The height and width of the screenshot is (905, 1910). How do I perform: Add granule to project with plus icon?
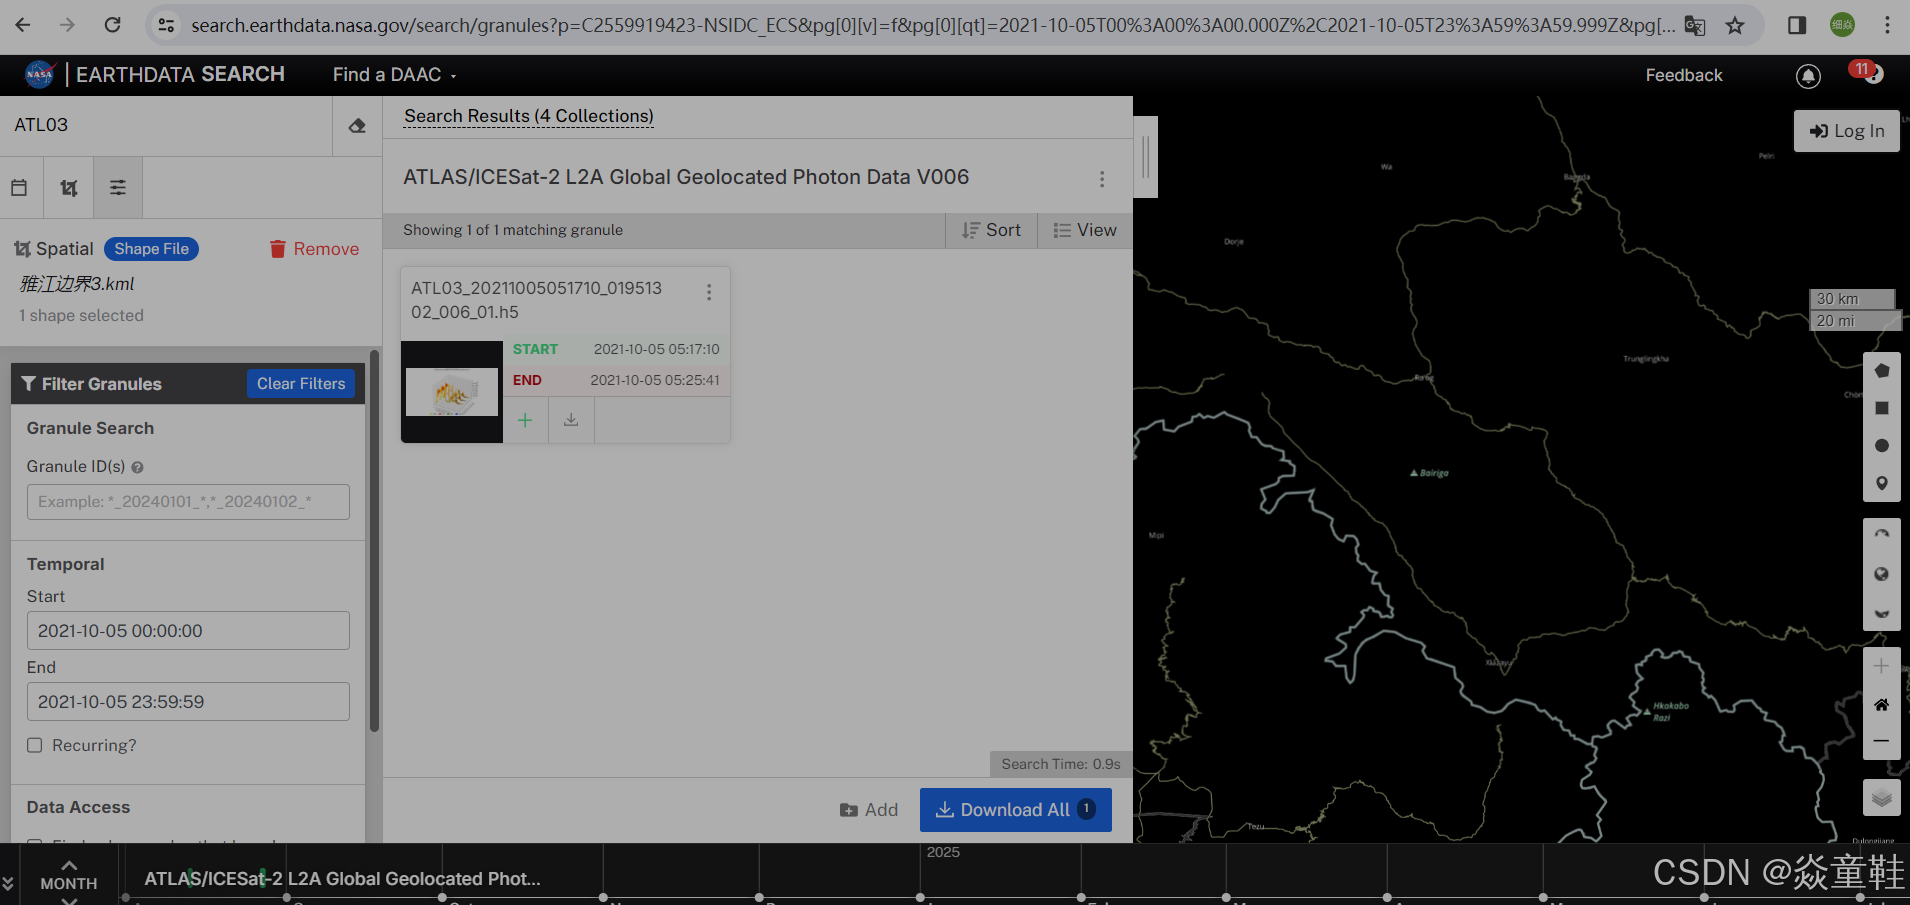525,420
